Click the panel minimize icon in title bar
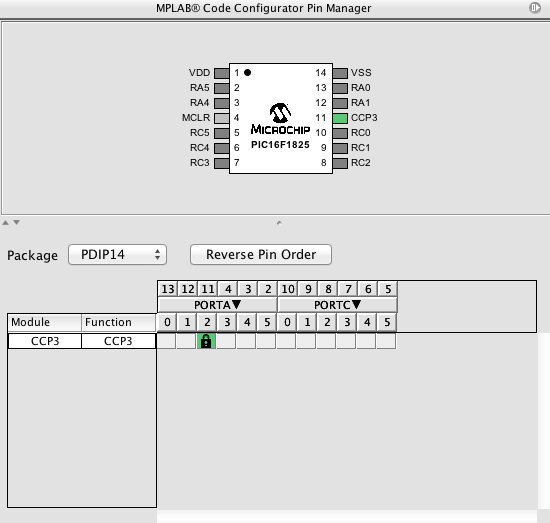The image size is (550, 523). 535,7
